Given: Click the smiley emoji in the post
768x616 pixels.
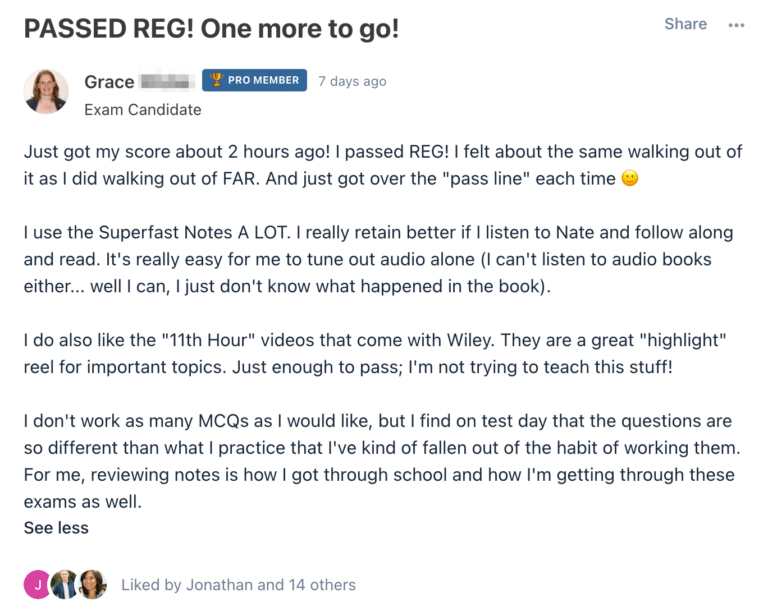Looking at the screenshot, I should (x=629, y=178).
